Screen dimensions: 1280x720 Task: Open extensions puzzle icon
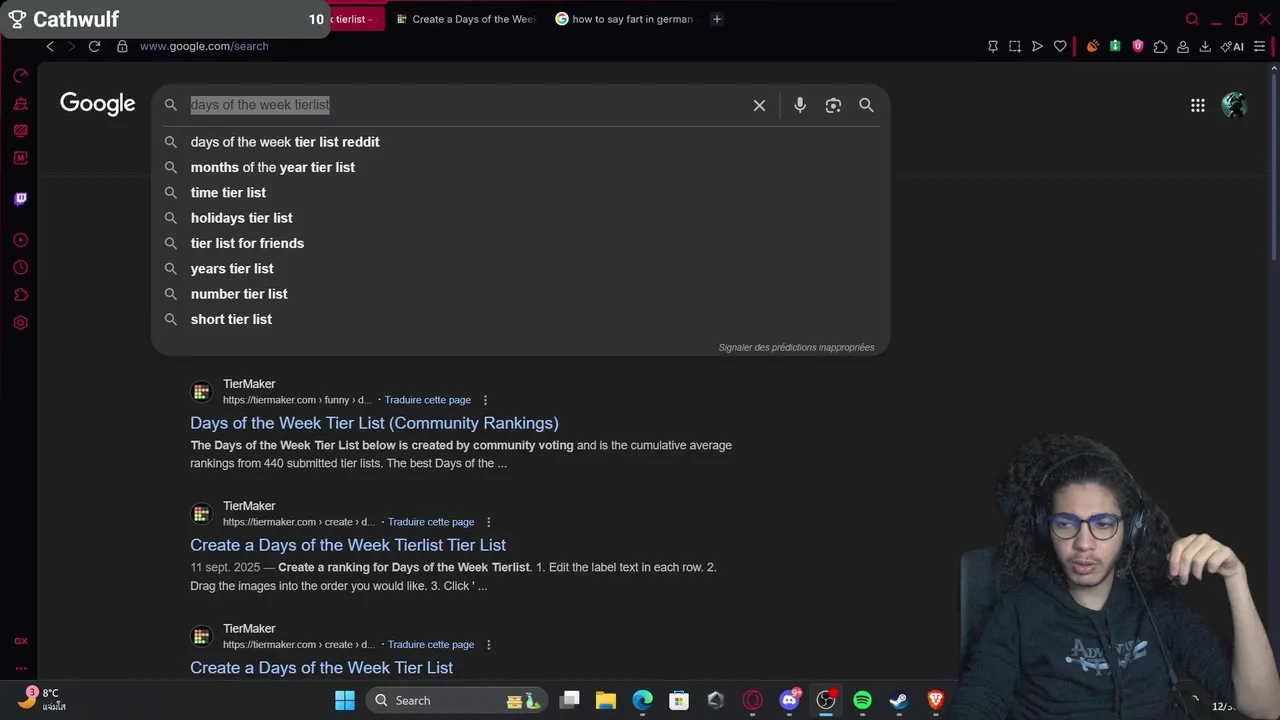coord(1160,46)
